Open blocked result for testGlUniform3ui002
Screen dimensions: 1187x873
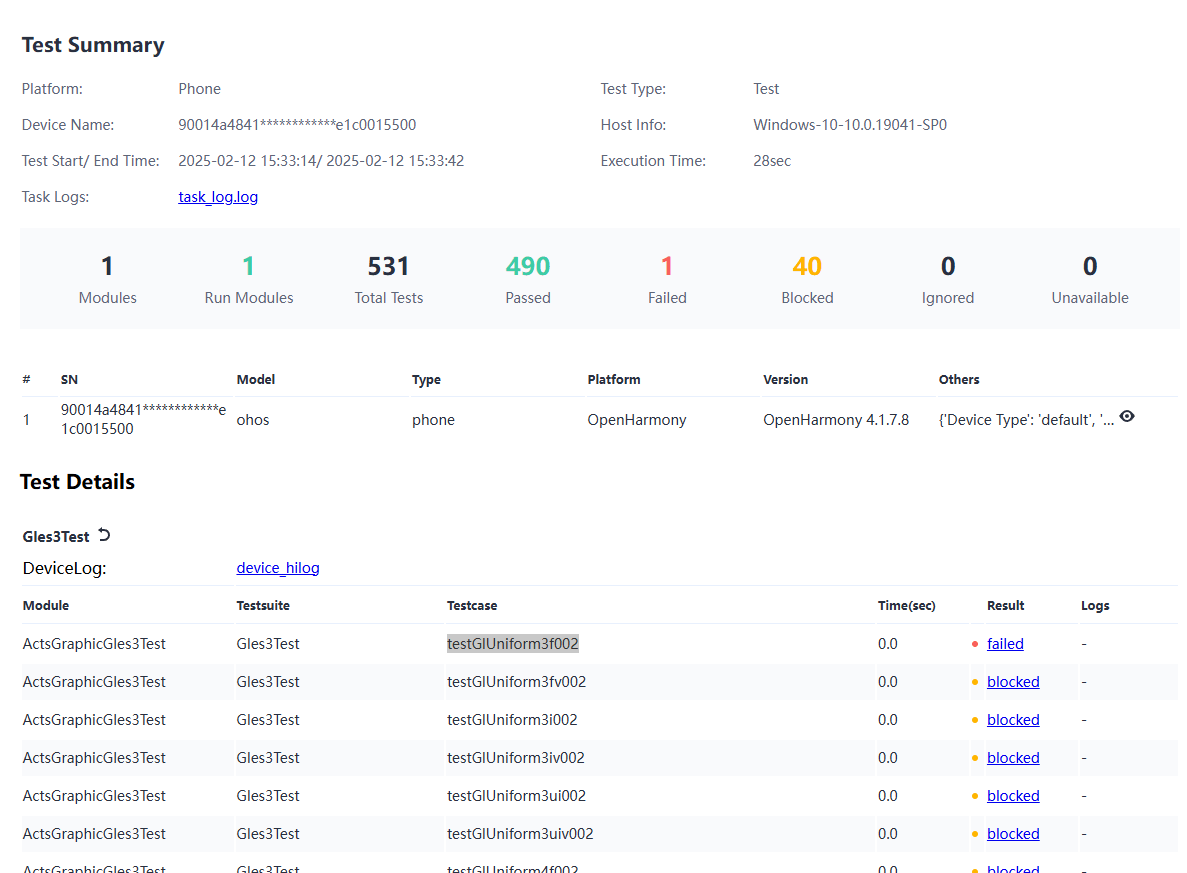coord(1013,795)
